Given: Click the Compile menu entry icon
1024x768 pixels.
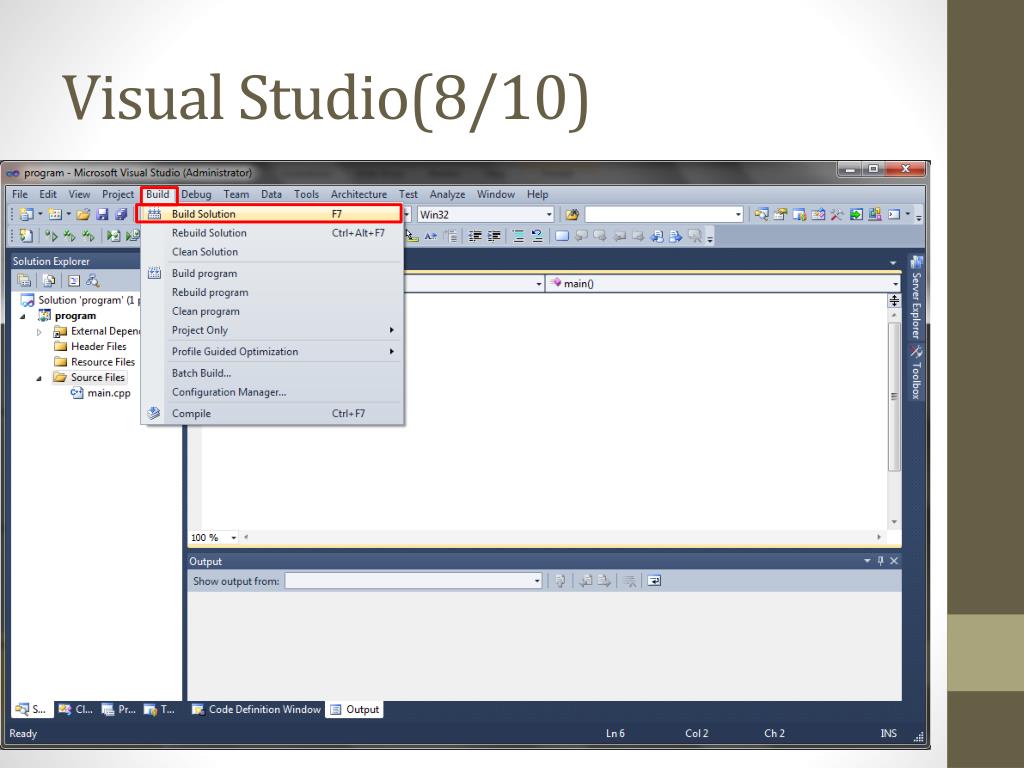Looking at the screenshot, I should (x=153, y=413).
